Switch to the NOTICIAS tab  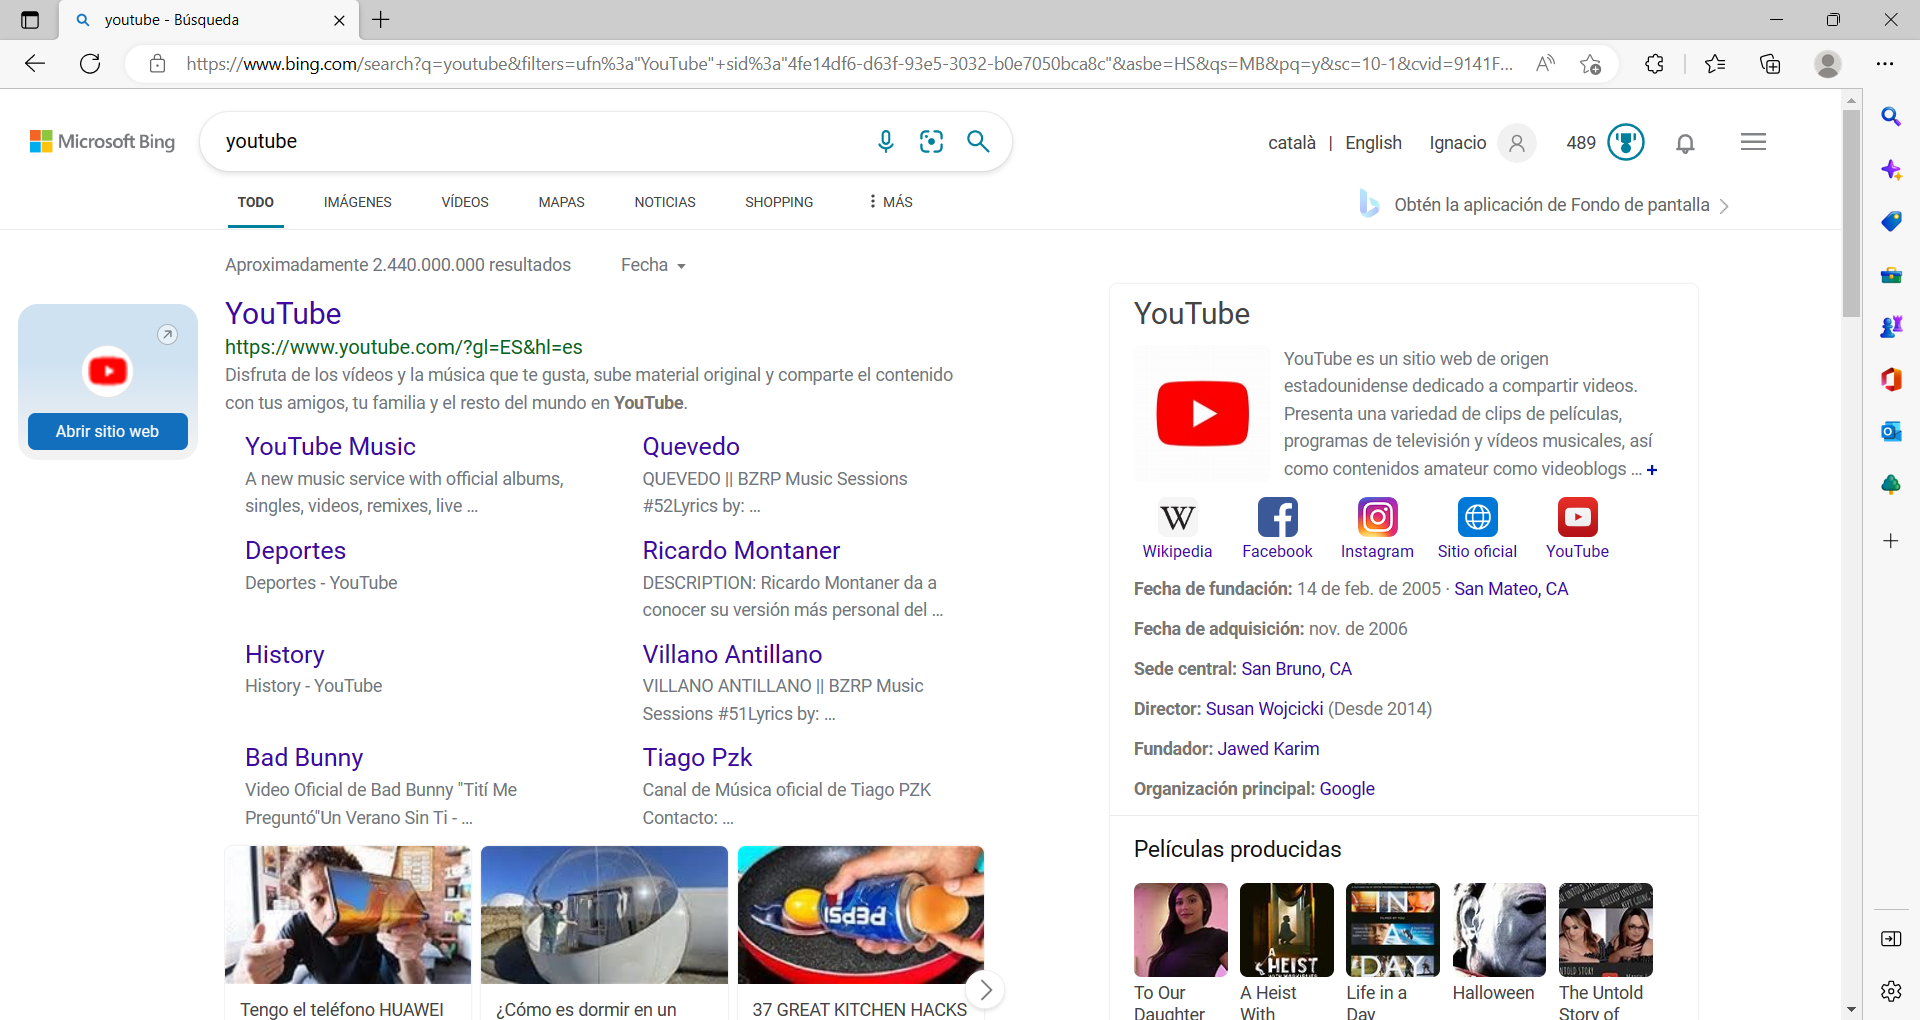pyautogui.click(x=664, y=202)
